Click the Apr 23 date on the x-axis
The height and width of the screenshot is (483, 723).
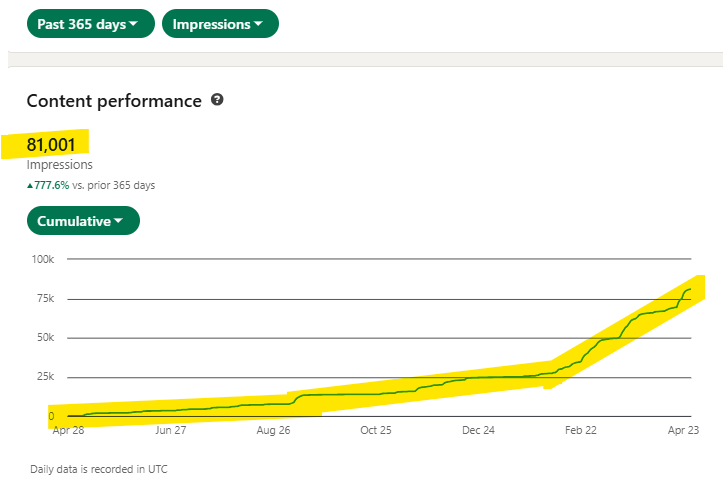tap(683, 431)
